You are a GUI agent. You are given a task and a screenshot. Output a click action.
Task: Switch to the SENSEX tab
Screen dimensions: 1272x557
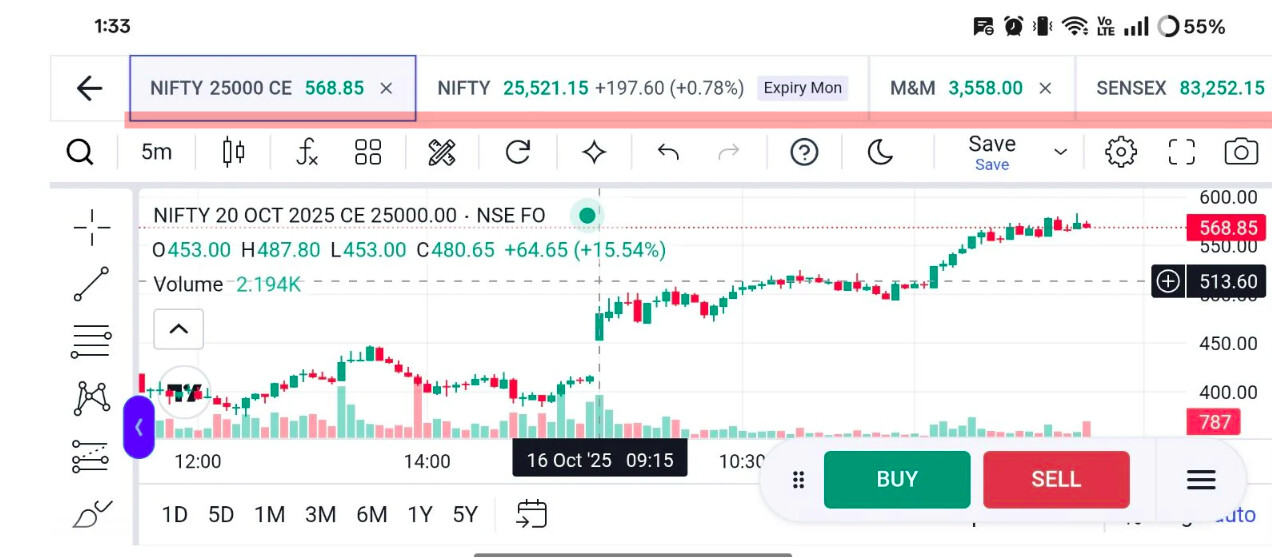[1178, 88]
